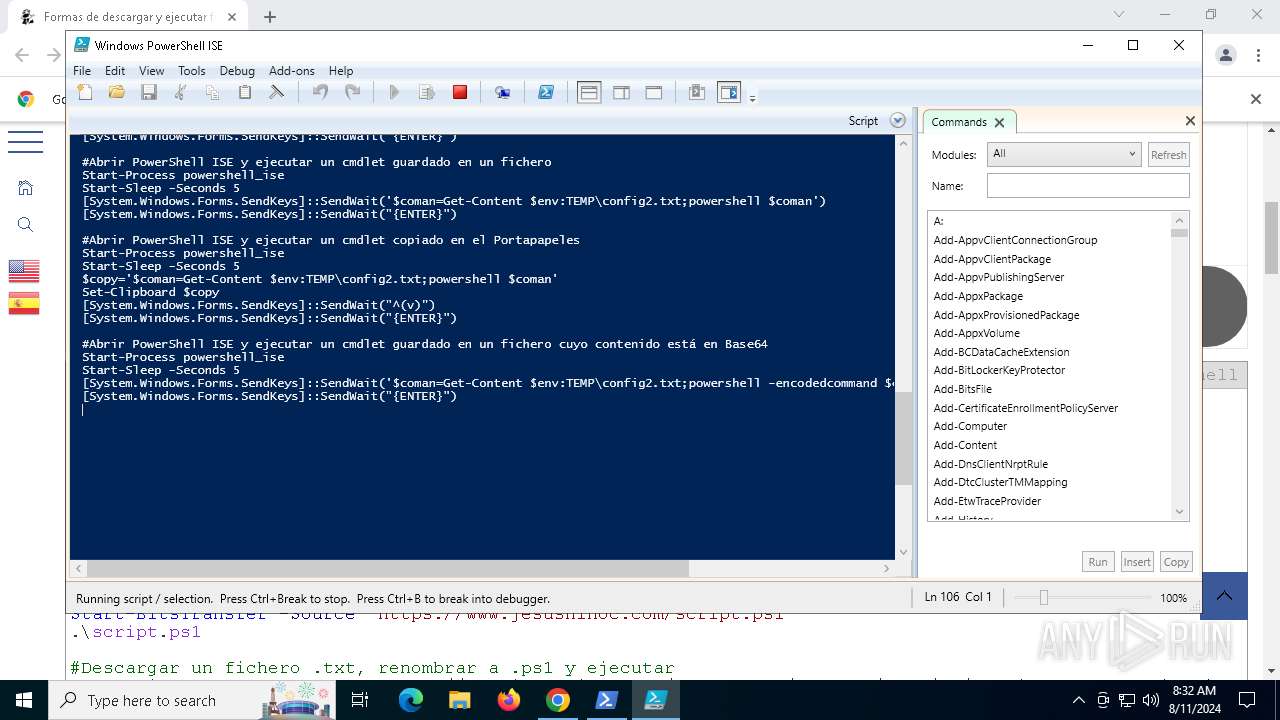
Task: Redo the edit using the toolbar arrow
Action: (352, 92)
